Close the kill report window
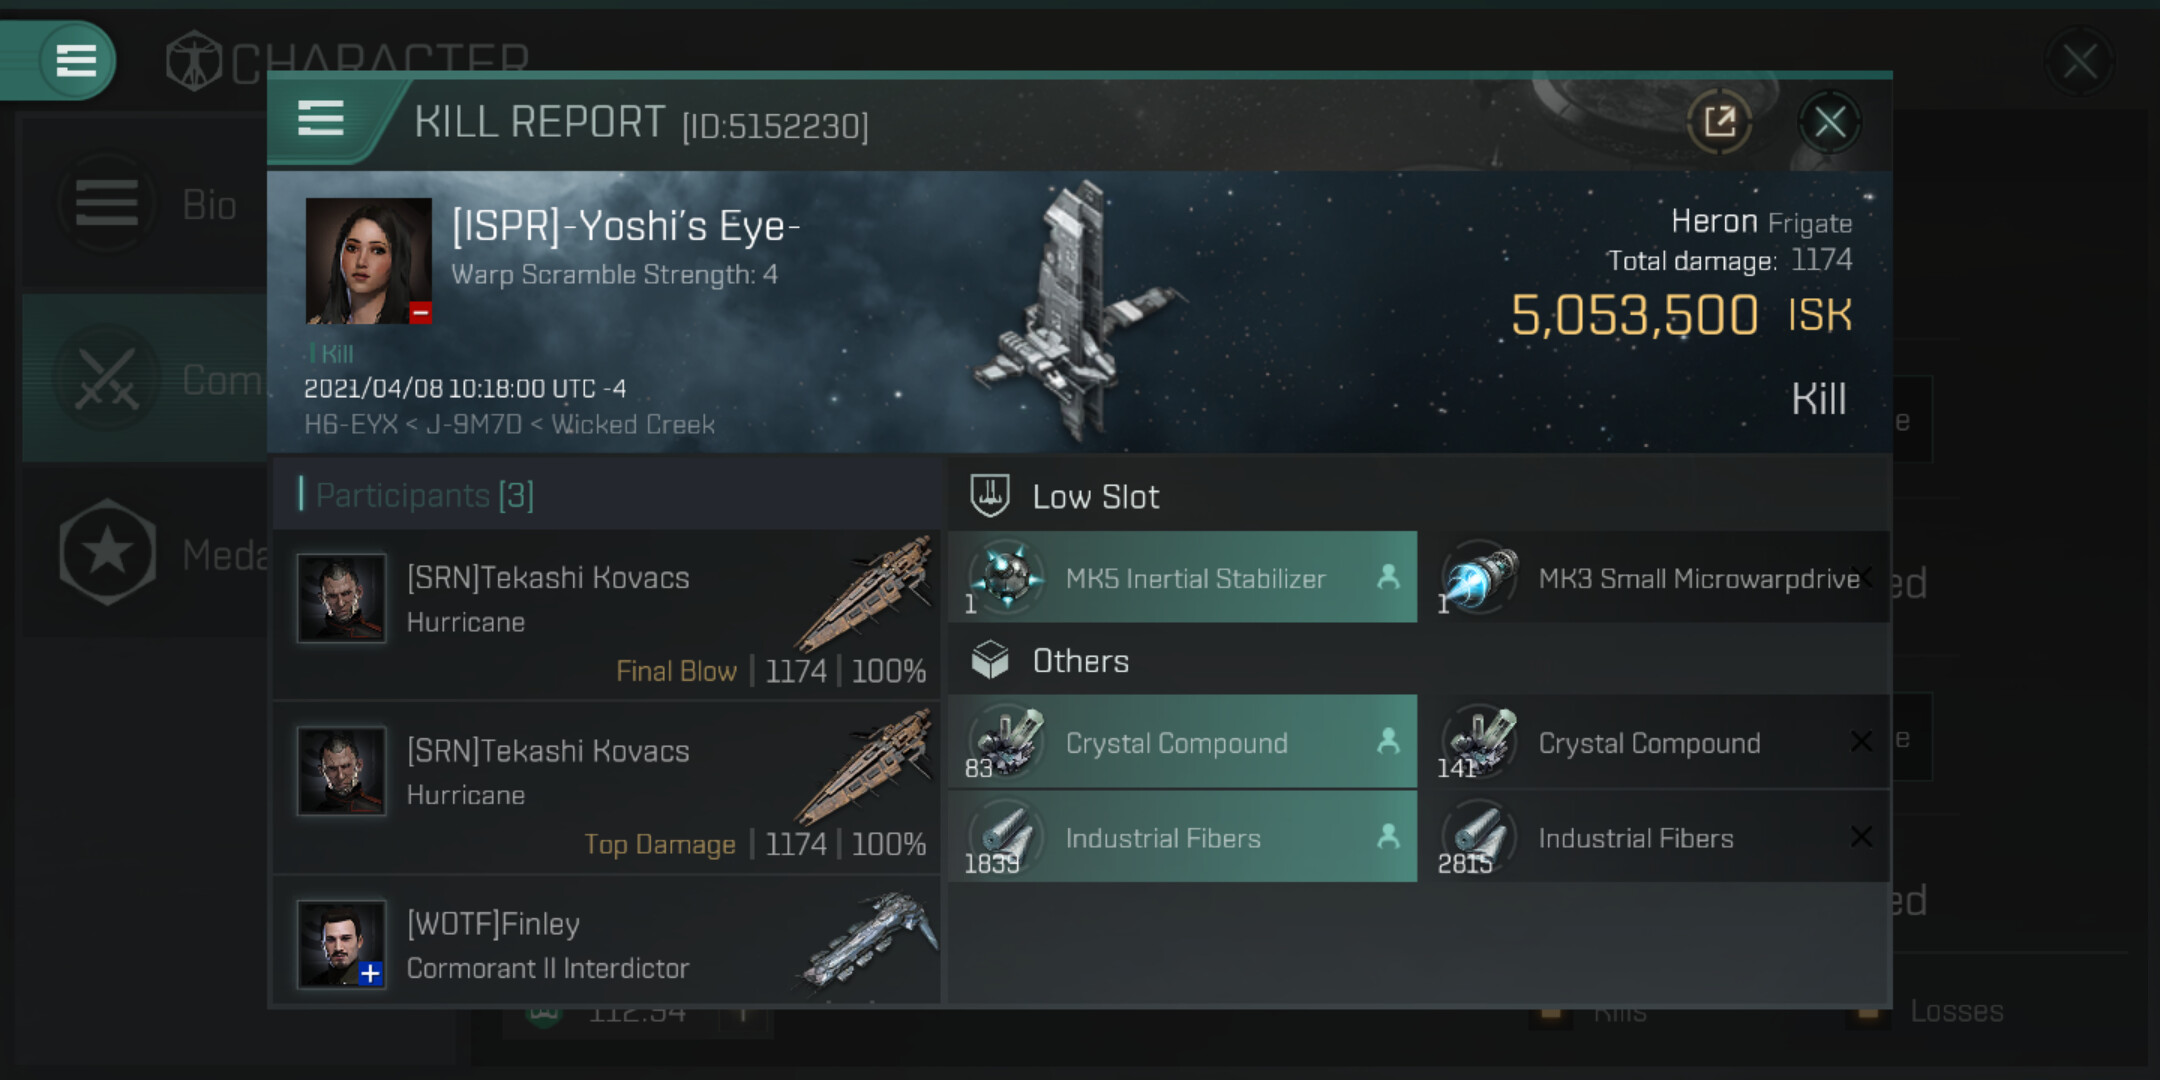 pyautogui.click(x=1829, y=123)
